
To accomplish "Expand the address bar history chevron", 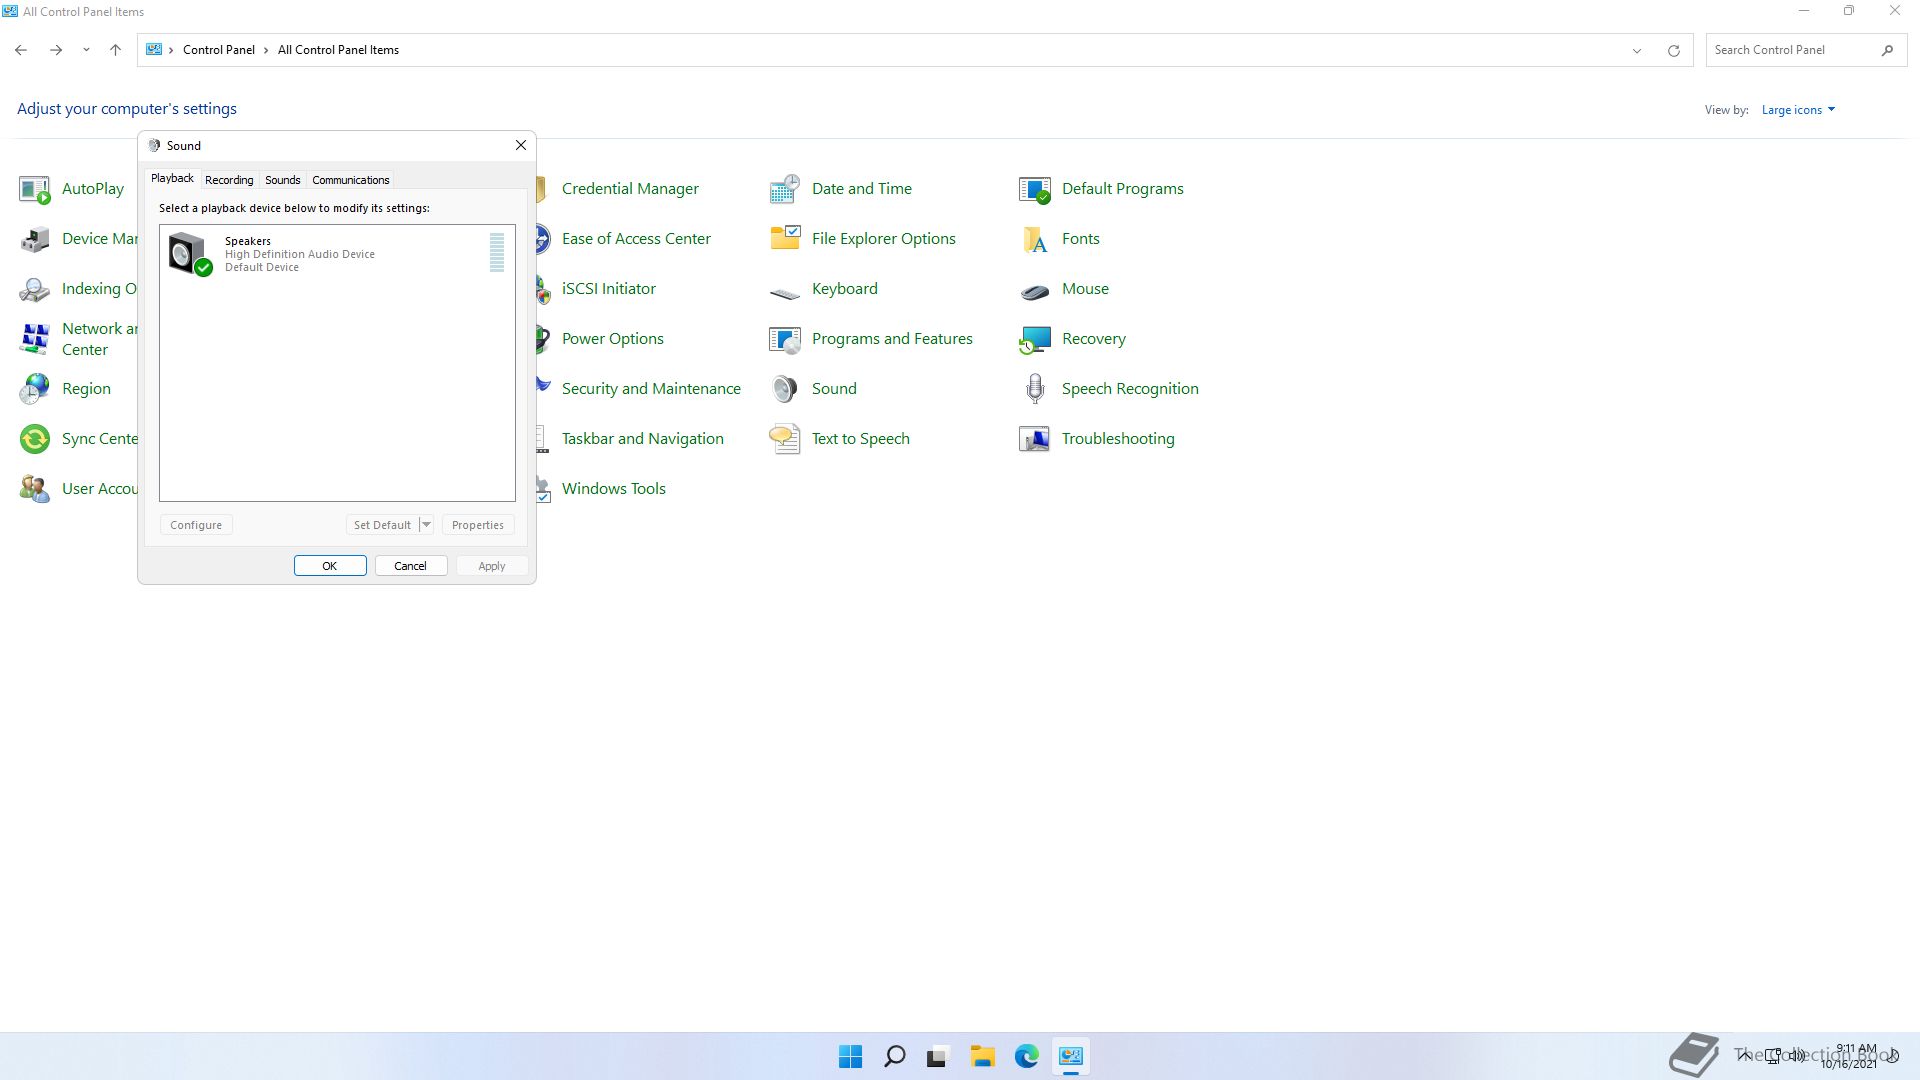I will tap(1637, 51).
